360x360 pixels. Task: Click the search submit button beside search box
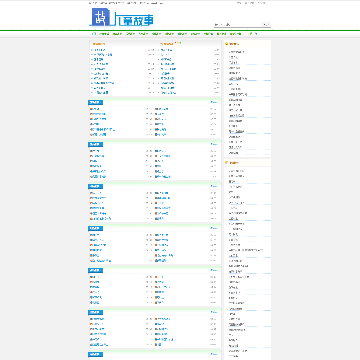tap(266, 24)
